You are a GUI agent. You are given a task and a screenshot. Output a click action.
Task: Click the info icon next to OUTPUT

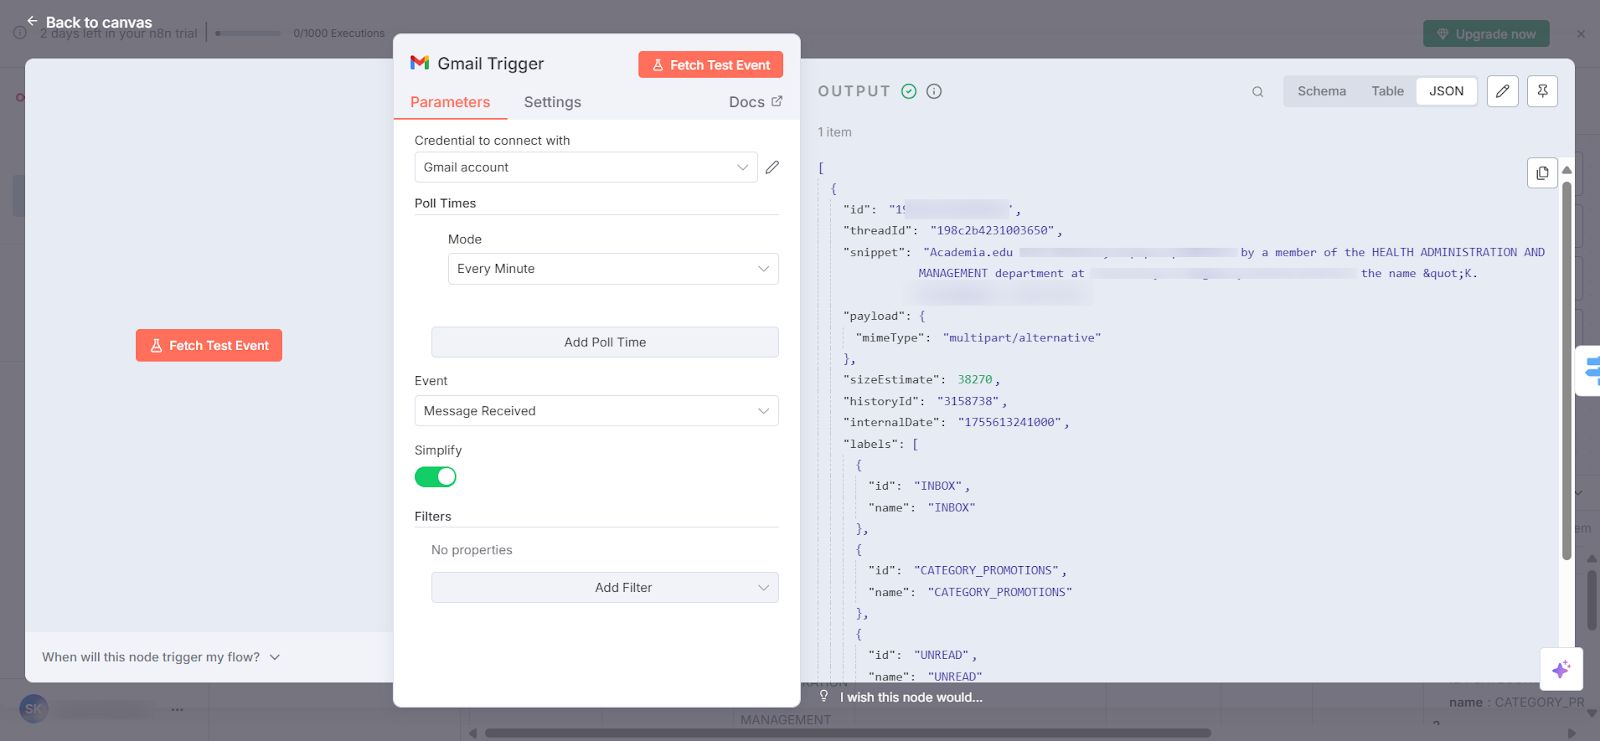click(934, 91)
